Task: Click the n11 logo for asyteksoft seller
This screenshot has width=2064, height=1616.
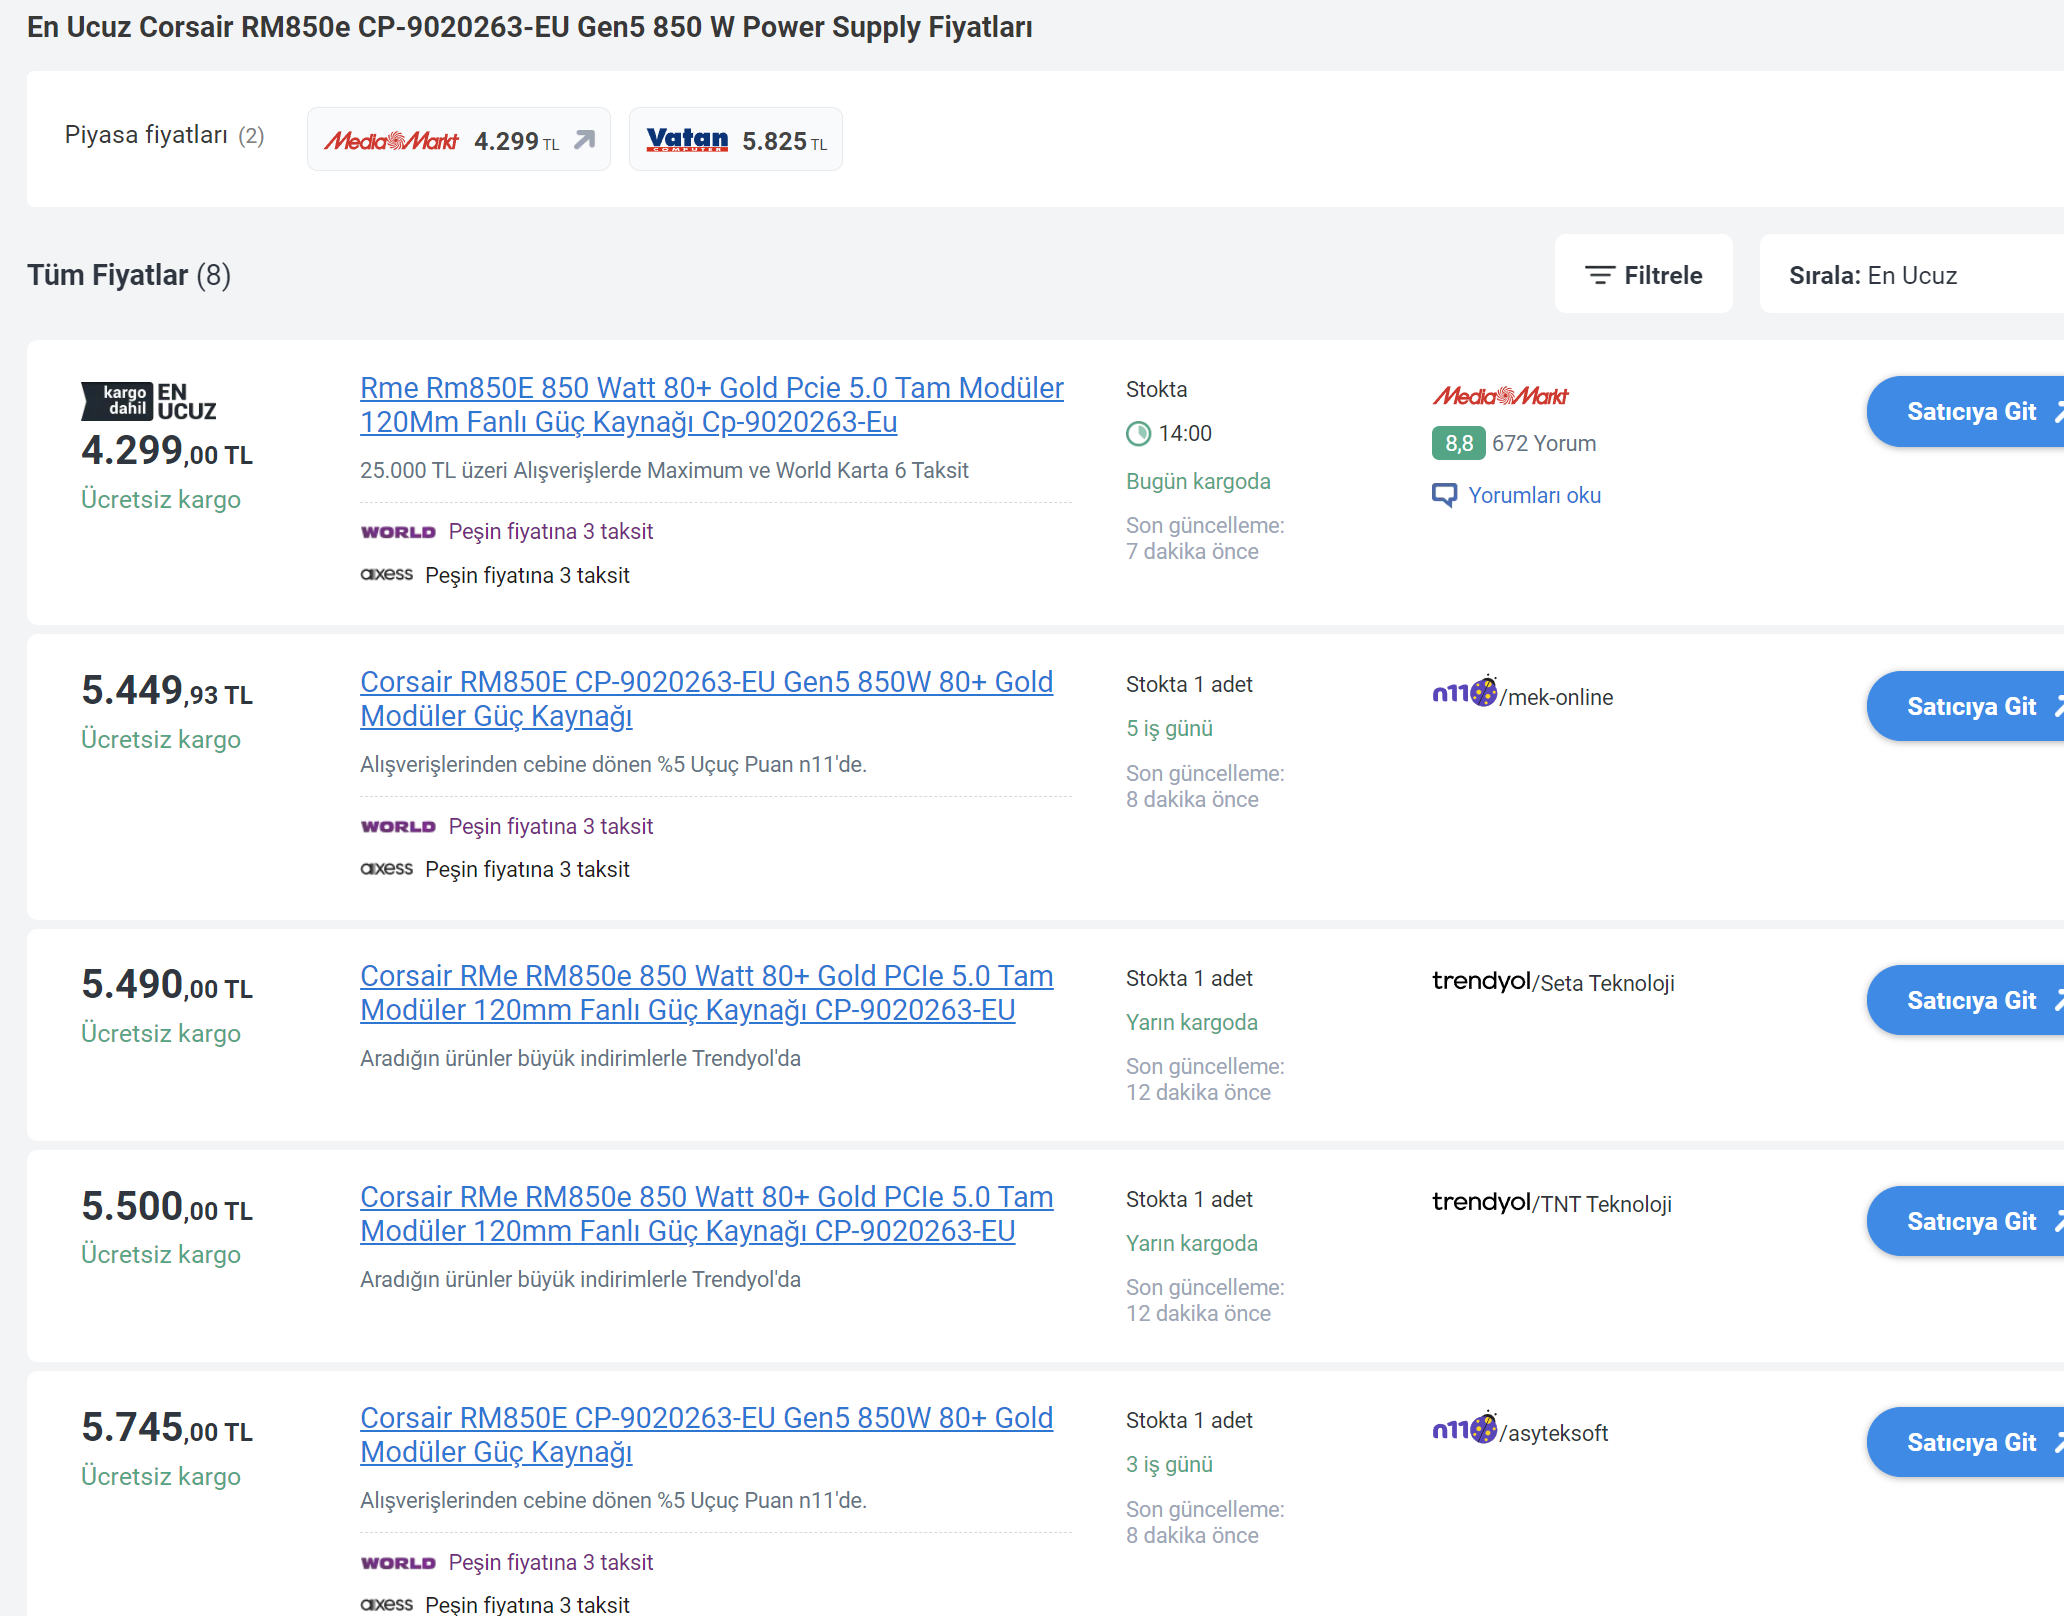Action: tap(1464, 1429)
